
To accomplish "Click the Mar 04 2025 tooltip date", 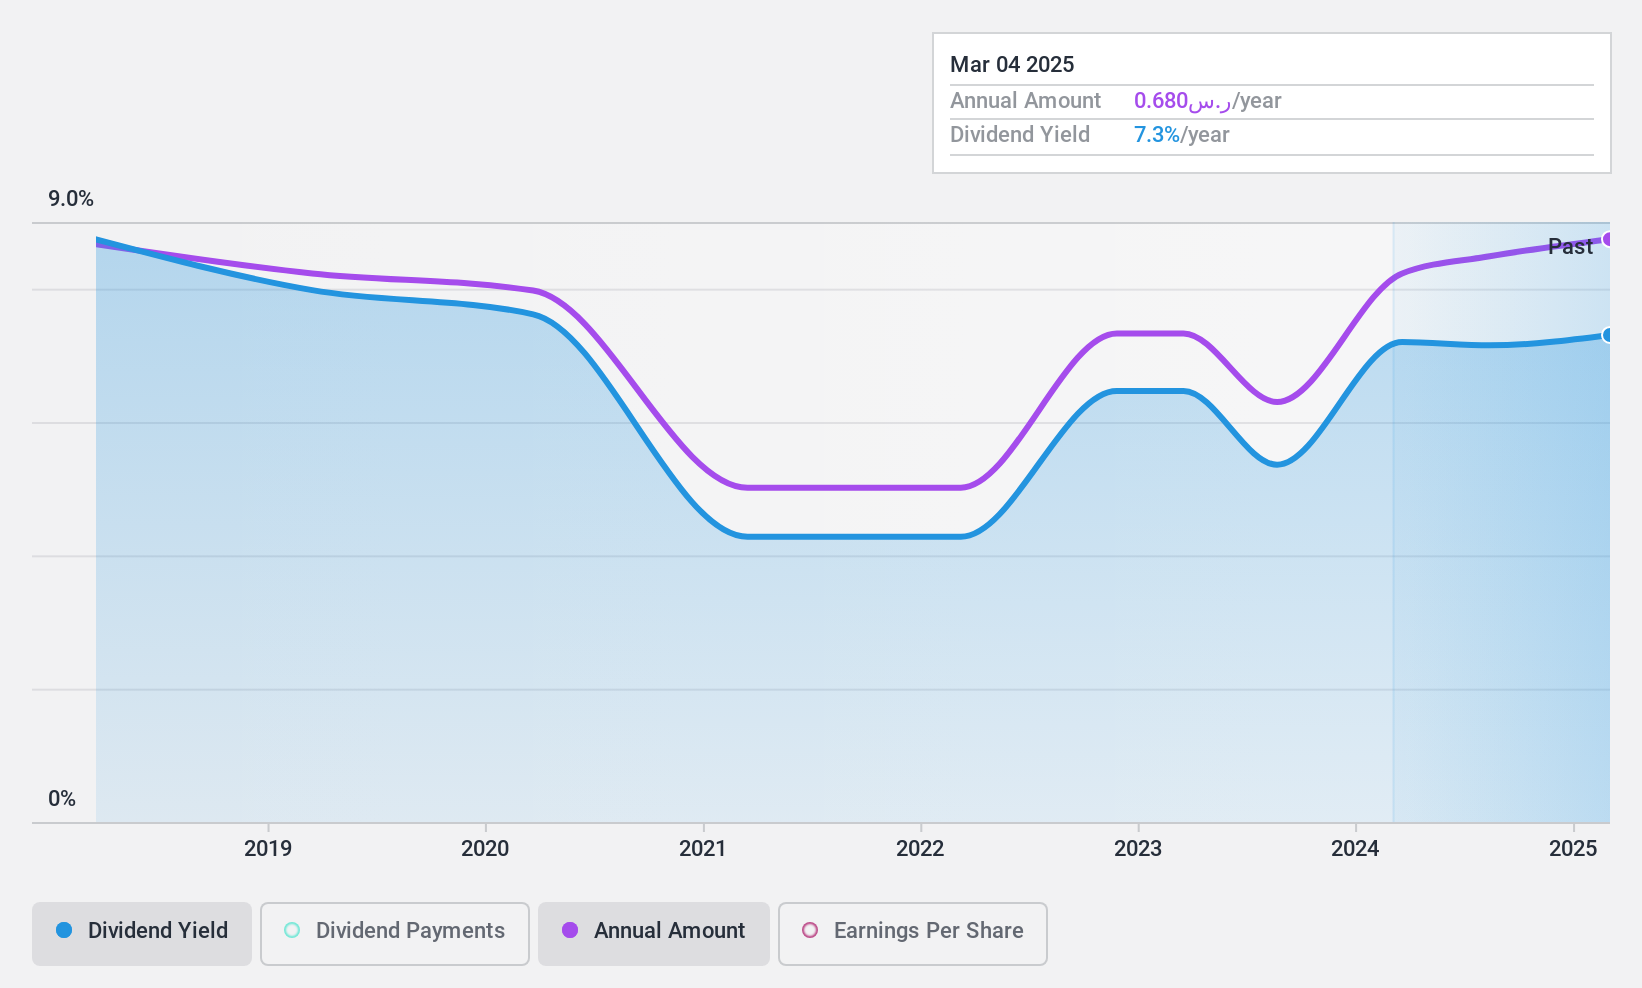I will pos(1012,65).
